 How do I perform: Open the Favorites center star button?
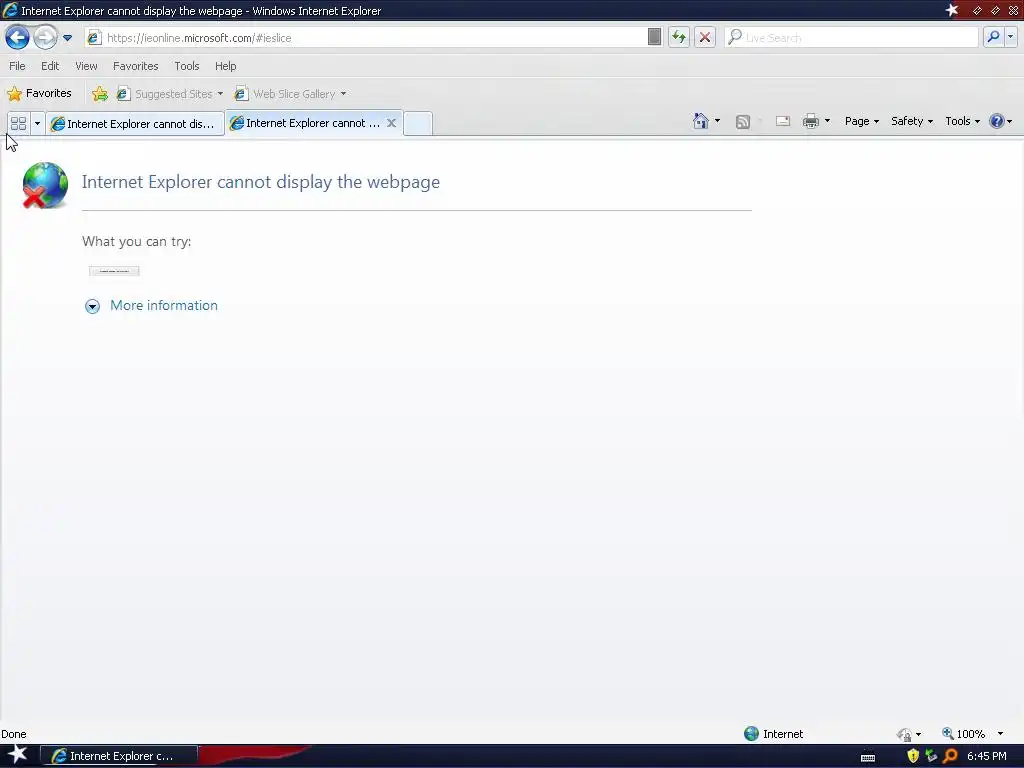[x=39, y=93]
